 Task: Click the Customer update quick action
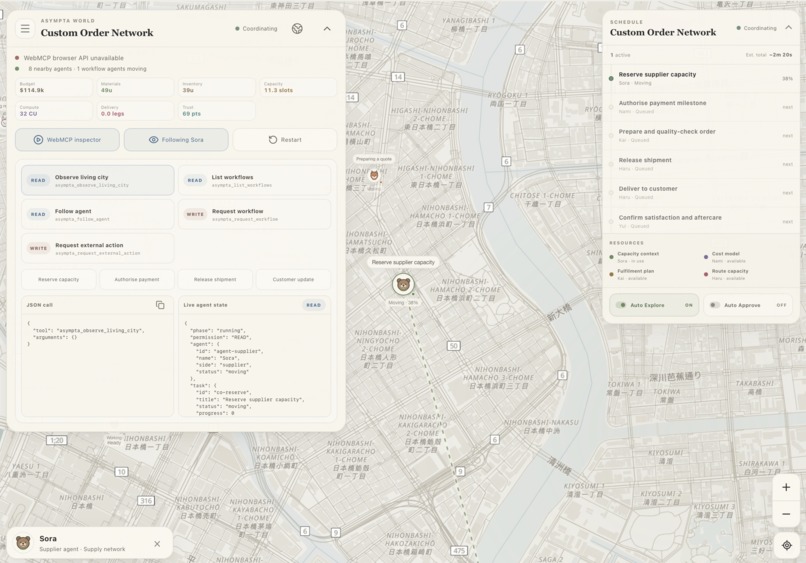click(x=293, y=280)
